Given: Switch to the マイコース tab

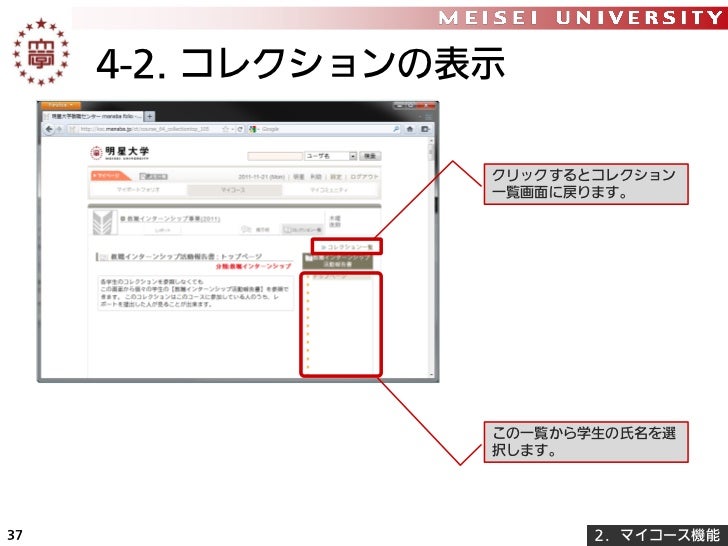Looking at the screenshot, I should tap(234, 190).
